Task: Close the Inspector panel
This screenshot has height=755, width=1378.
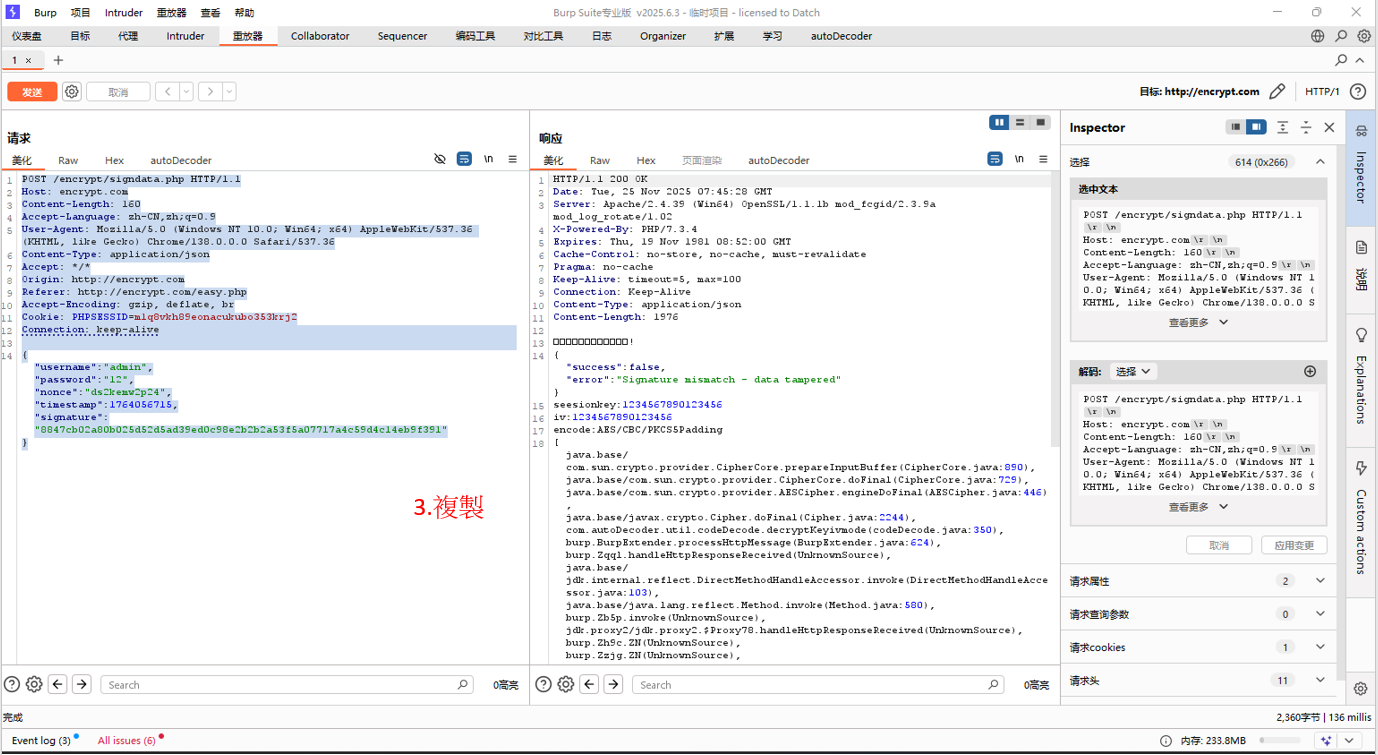Action: [x=1329, y=127]
